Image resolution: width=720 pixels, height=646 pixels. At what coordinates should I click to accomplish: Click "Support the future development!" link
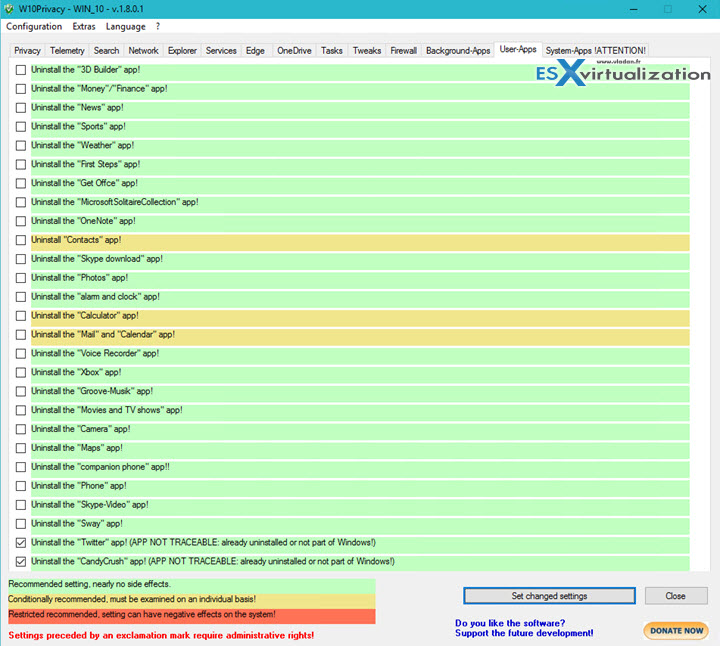point(524,633)
